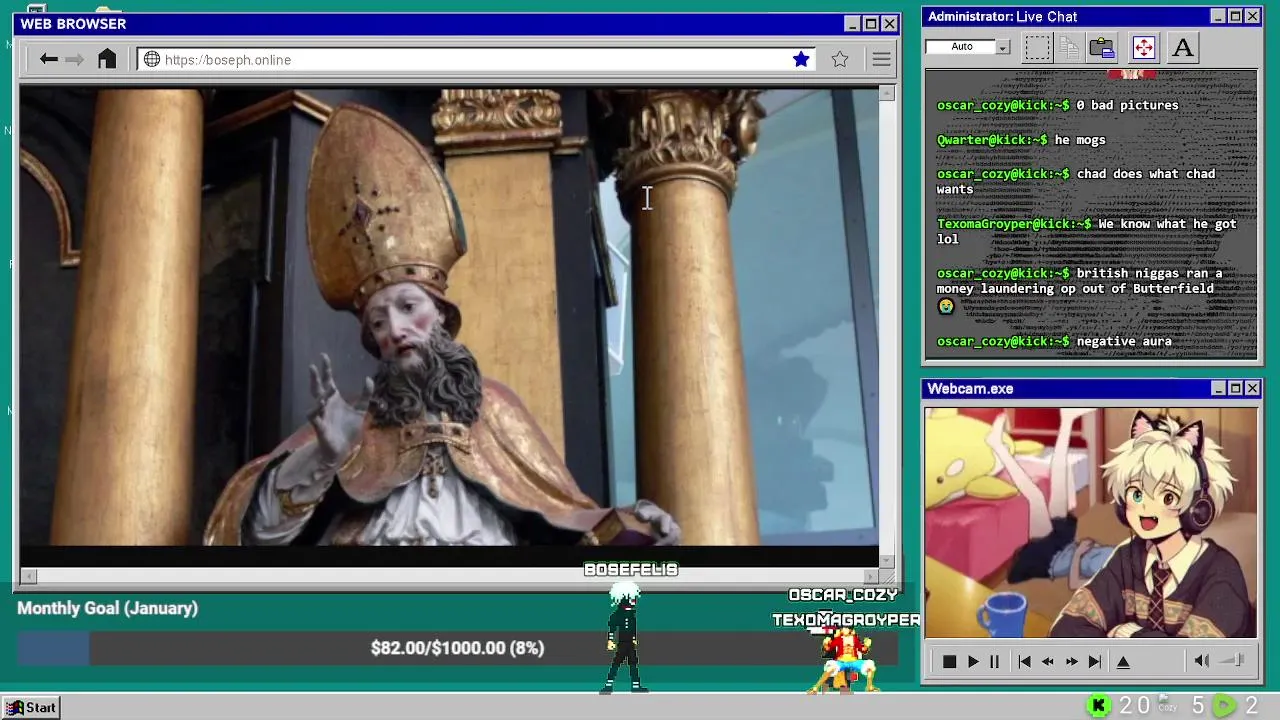Click the globe icon beside the URL
This screenshot has height=720, width=1280.
(x=152, y=60)
